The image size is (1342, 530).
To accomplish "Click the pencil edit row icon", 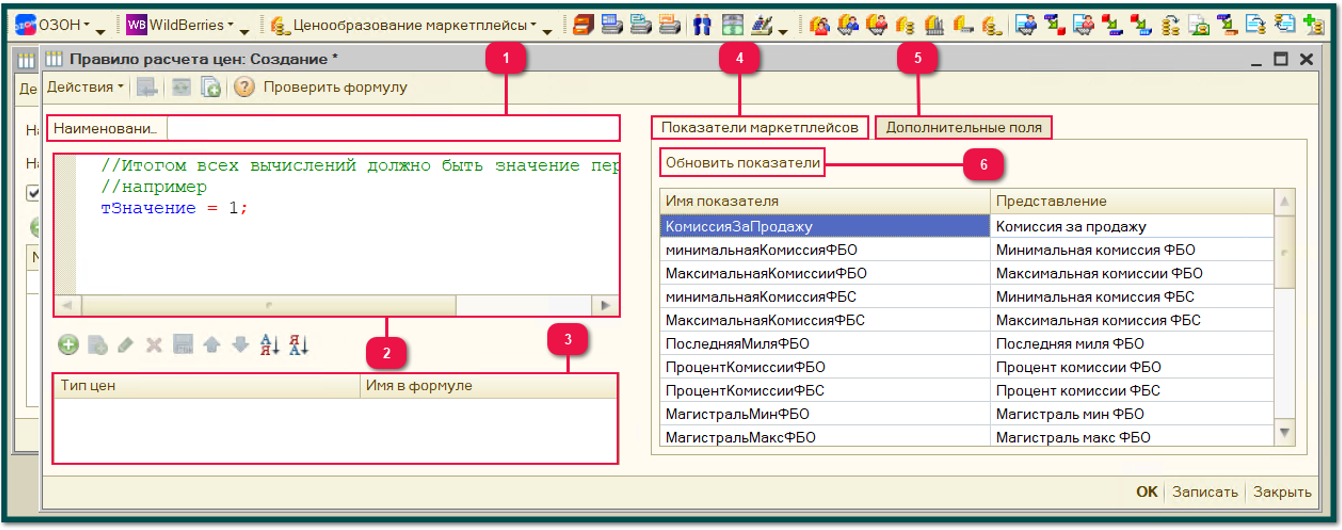I will click(125, 345).
